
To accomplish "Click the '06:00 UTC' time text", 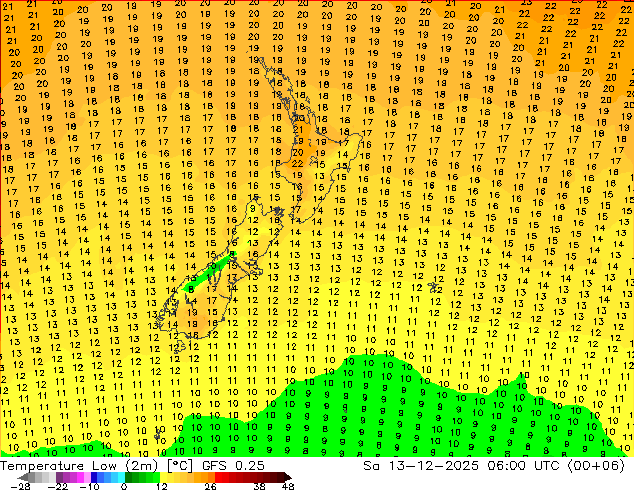I will tap(523, 466).
